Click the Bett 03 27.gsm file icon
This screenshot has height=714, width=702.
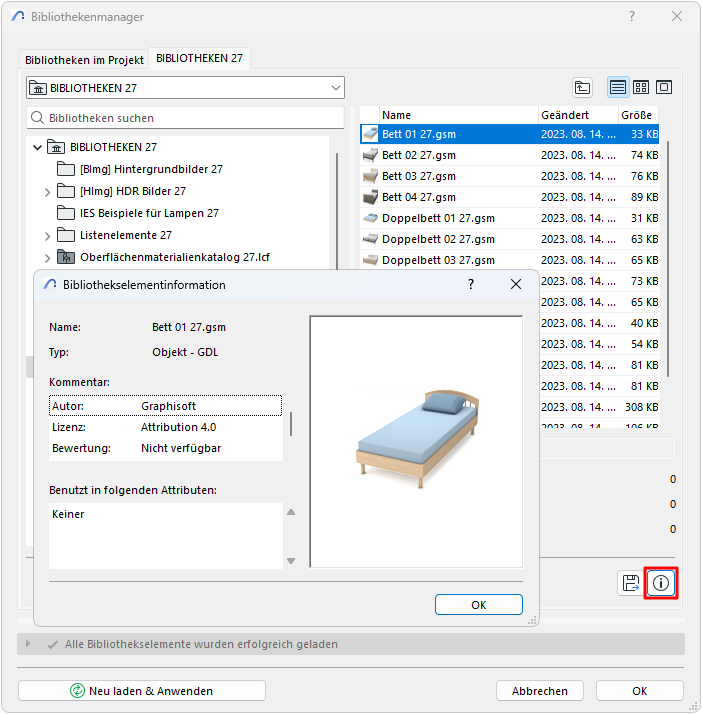[x=370, y=176]
